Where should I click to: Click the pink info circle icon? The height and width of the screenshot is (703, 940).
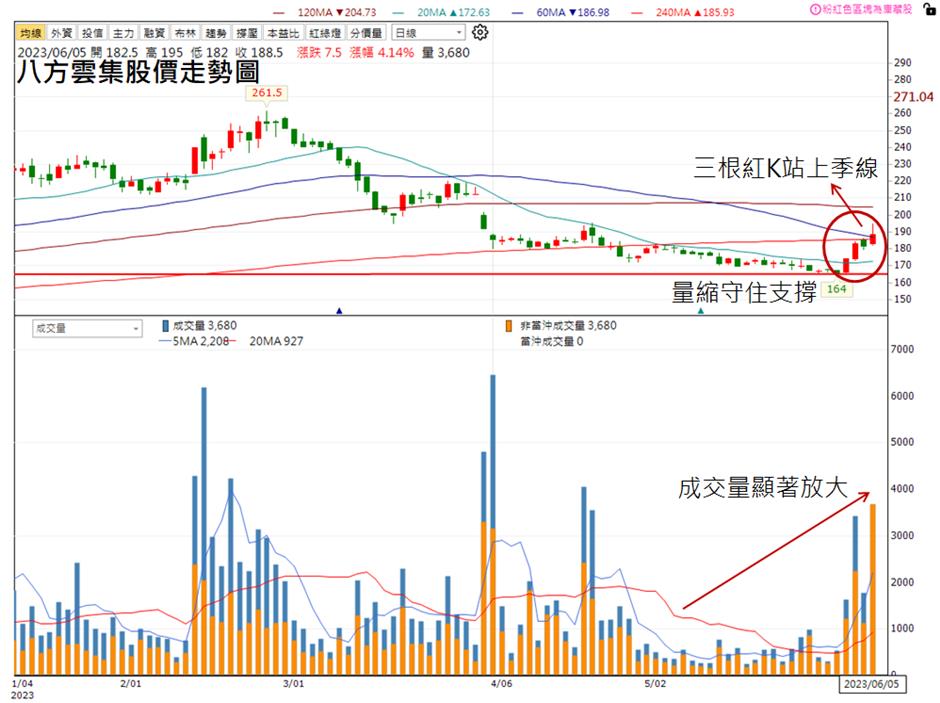(x=815, y=9)
